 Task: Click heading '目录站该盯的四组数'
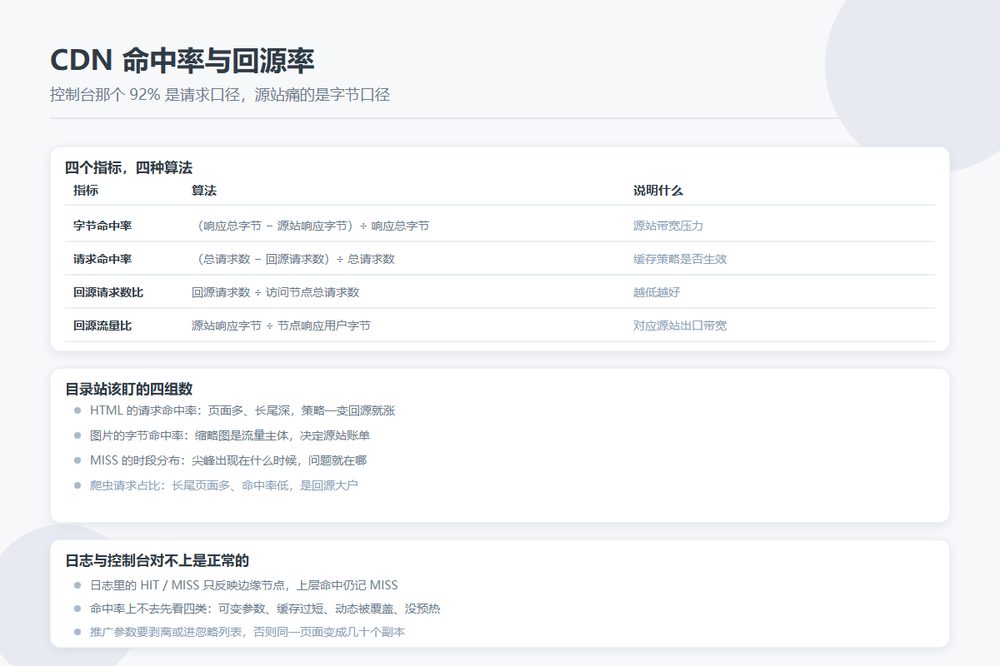(x=129, y=388)
